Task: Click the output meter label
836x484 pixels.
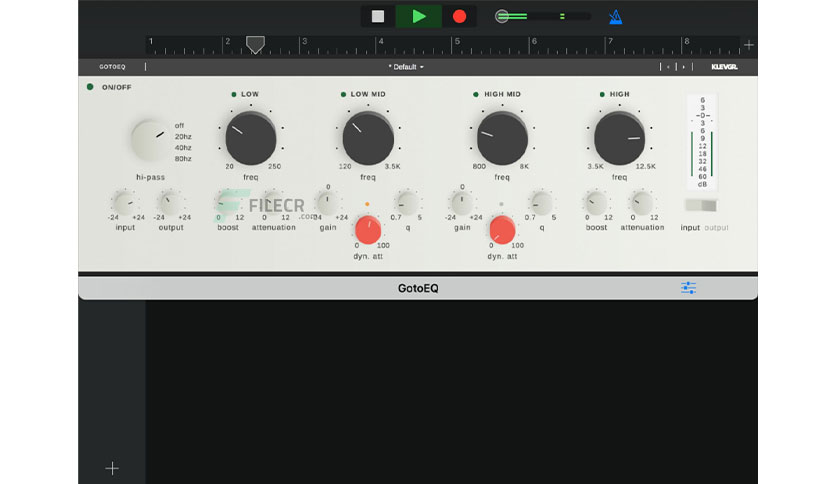Action: tap(716, 228)
